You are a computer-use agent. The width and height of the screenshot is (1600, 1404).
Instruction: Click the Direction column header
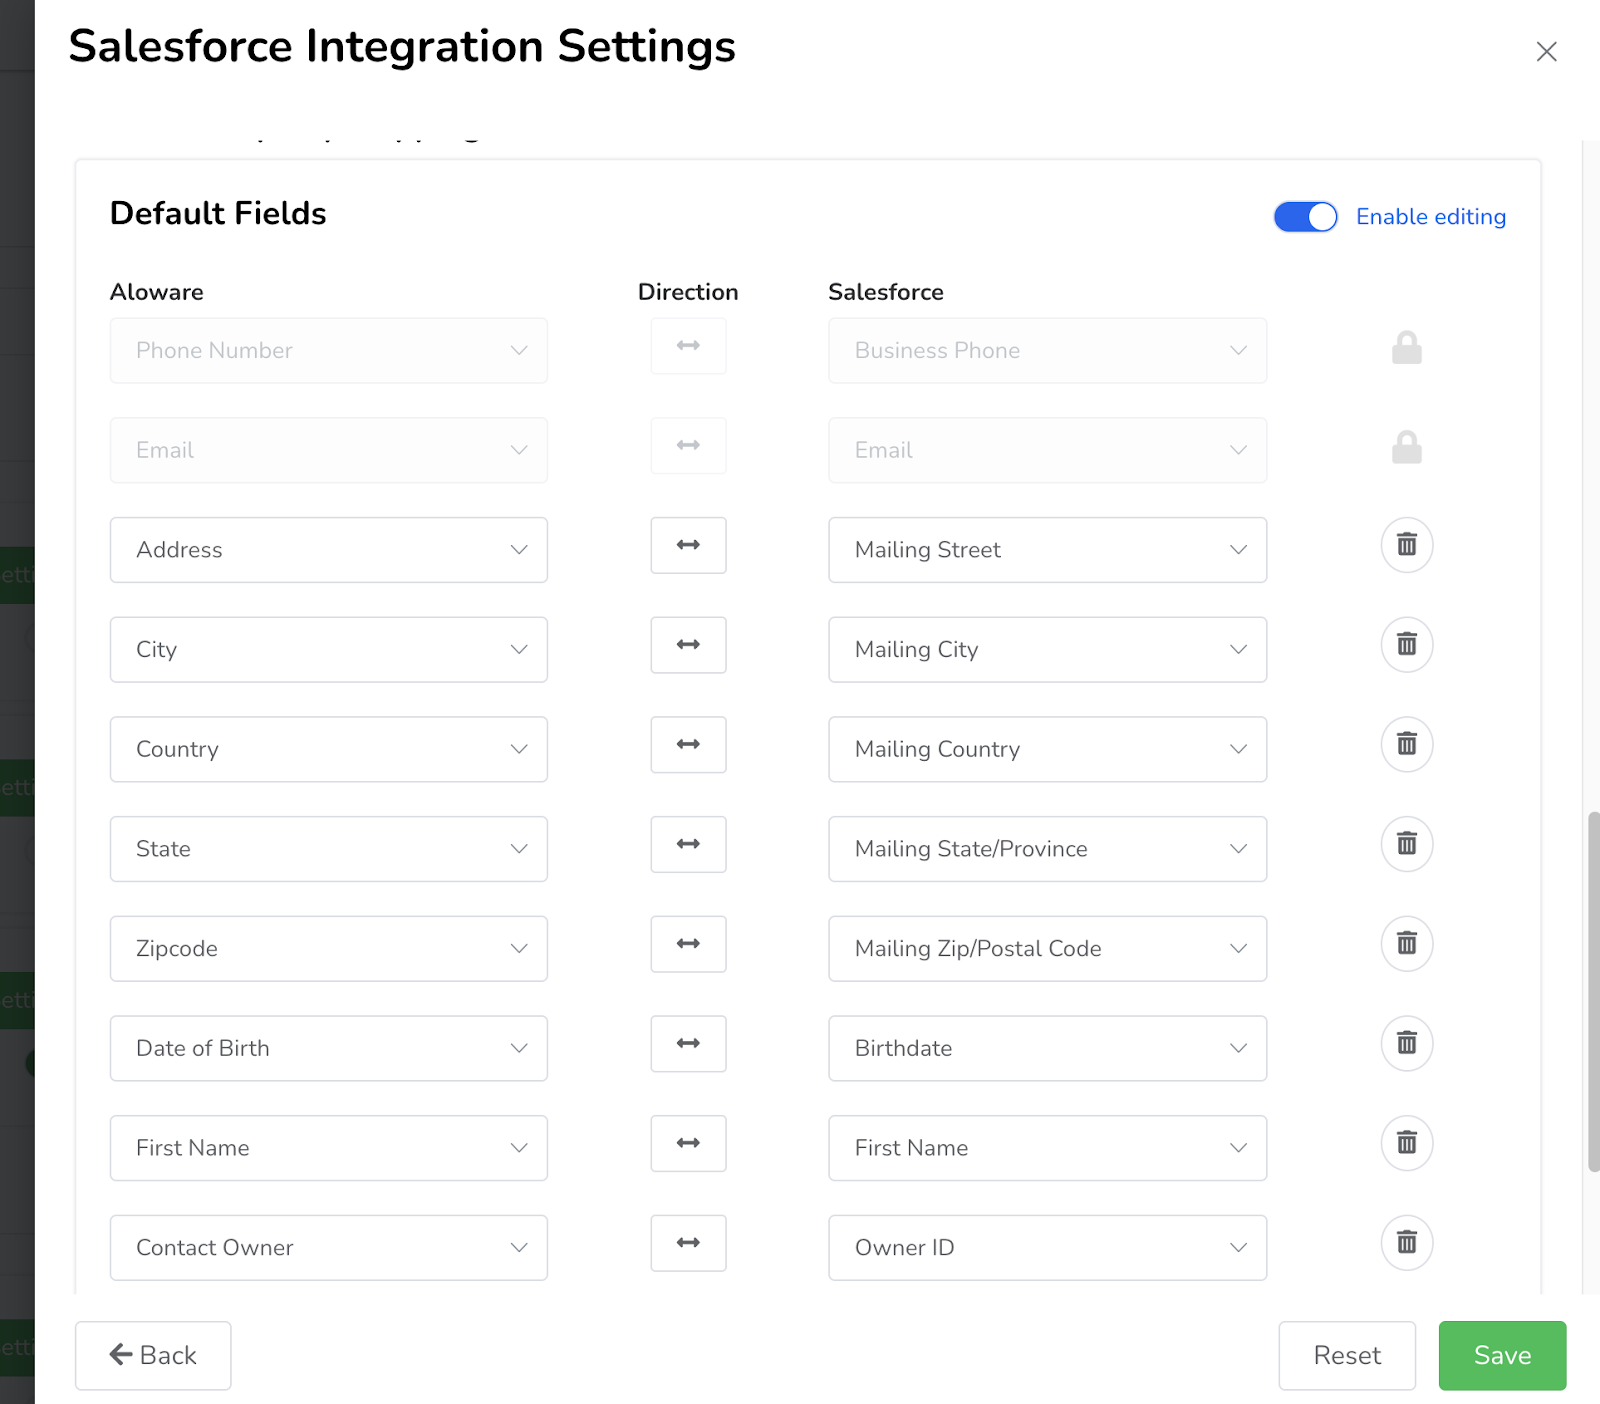point(688,292)
